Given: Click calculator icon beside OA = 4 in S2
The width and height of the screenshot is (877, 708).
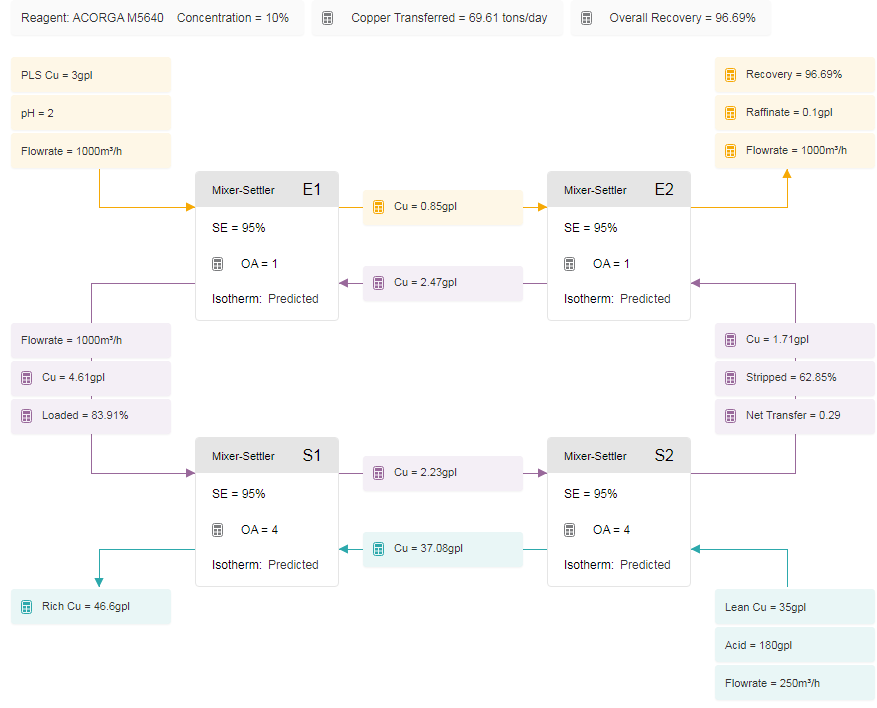Looking at the screenshot, I should 569,530.
